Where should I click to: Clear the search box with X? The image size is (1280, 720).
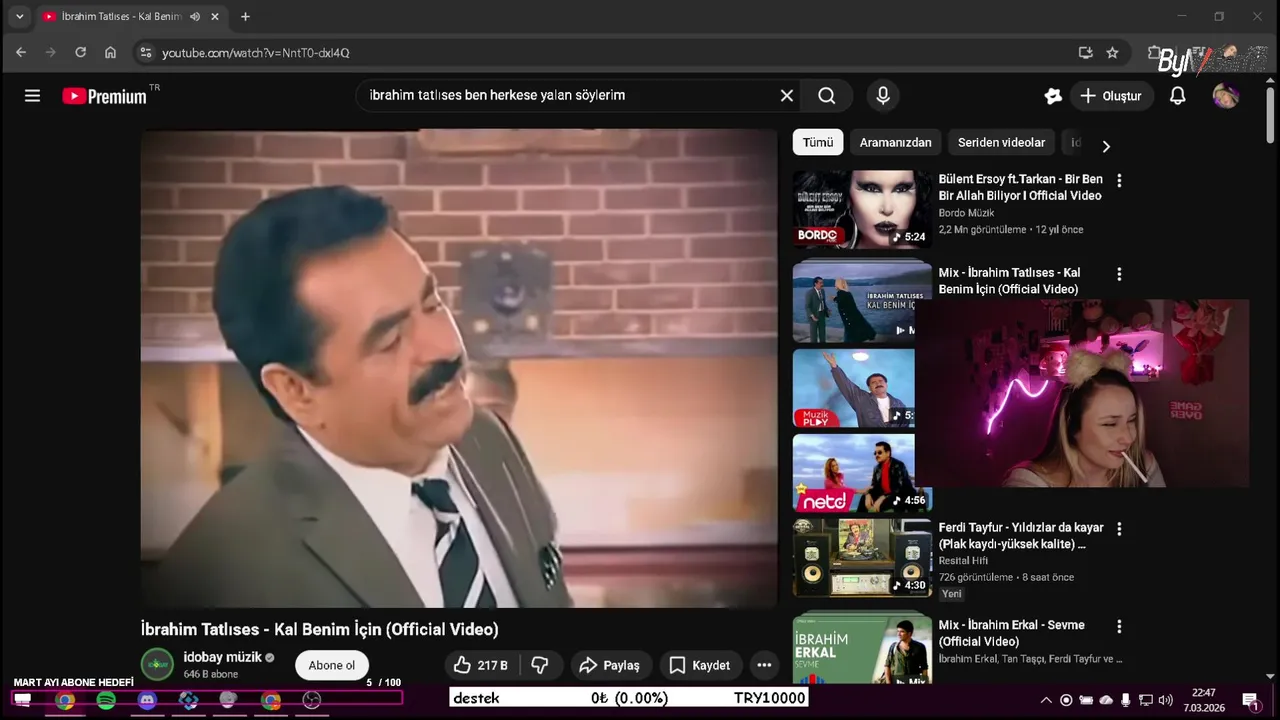[787, 96]
